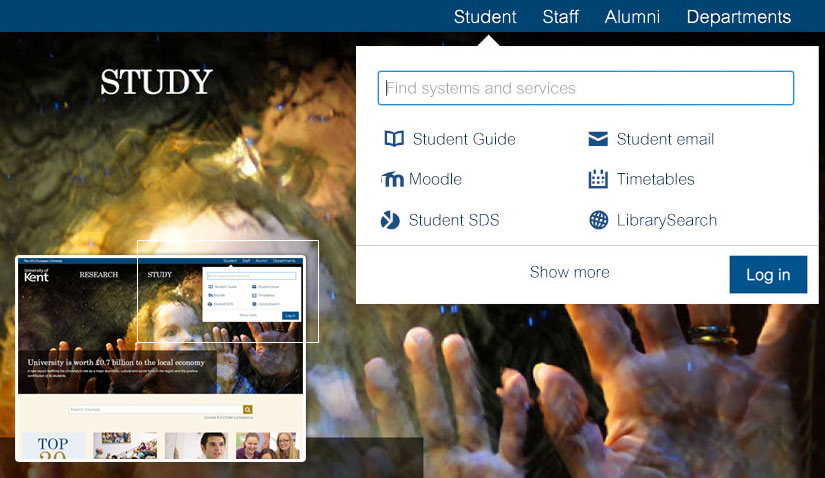
Task: Click the large STUDY heading
Action: pyautogui.click(x=156, y=82)
